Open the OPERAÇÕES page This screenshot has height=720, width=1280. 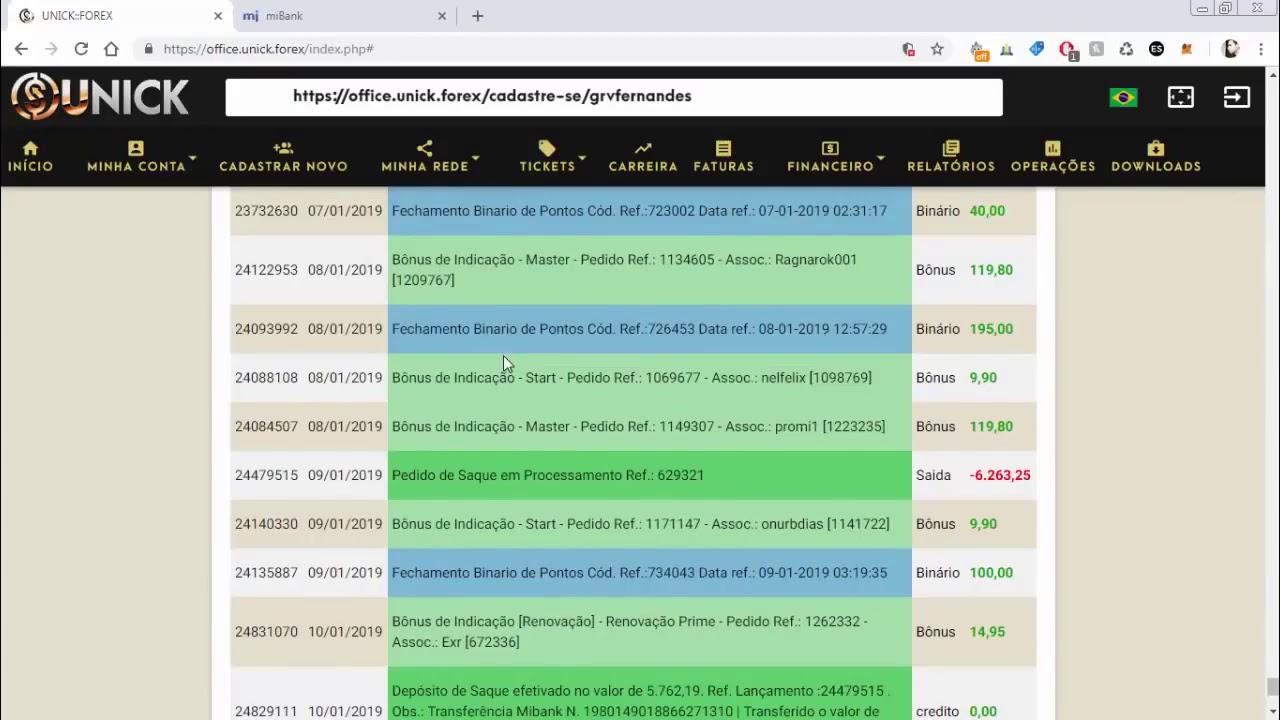[x=1053, y=157]
